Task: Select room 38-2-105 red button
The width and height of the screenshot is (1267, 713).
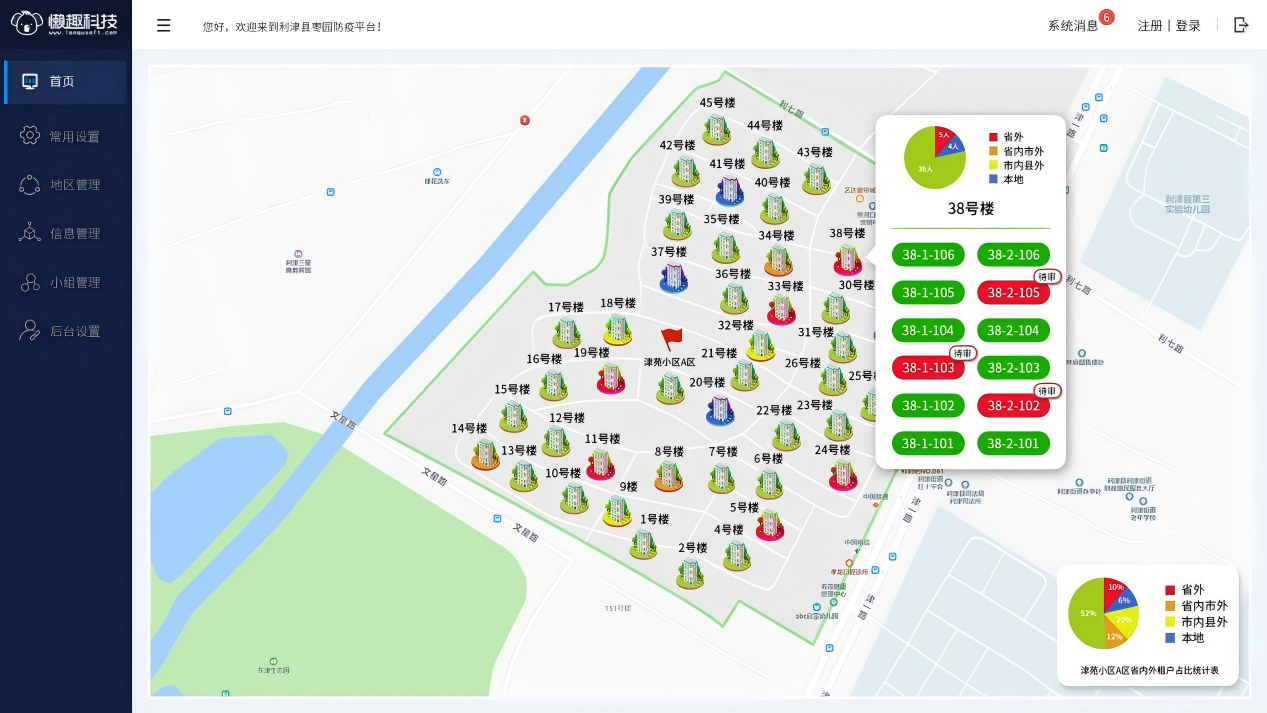Action: coord(1013,293)
